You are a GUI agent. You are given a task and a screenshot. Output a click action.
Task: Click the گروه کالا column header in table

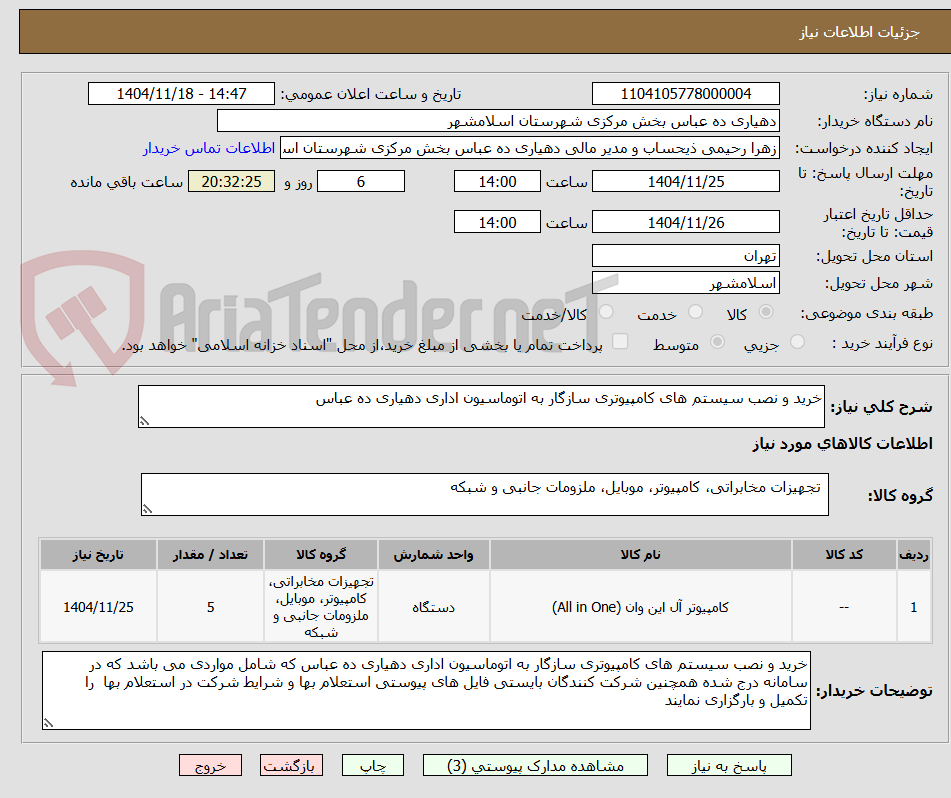[x=321, y=555]
